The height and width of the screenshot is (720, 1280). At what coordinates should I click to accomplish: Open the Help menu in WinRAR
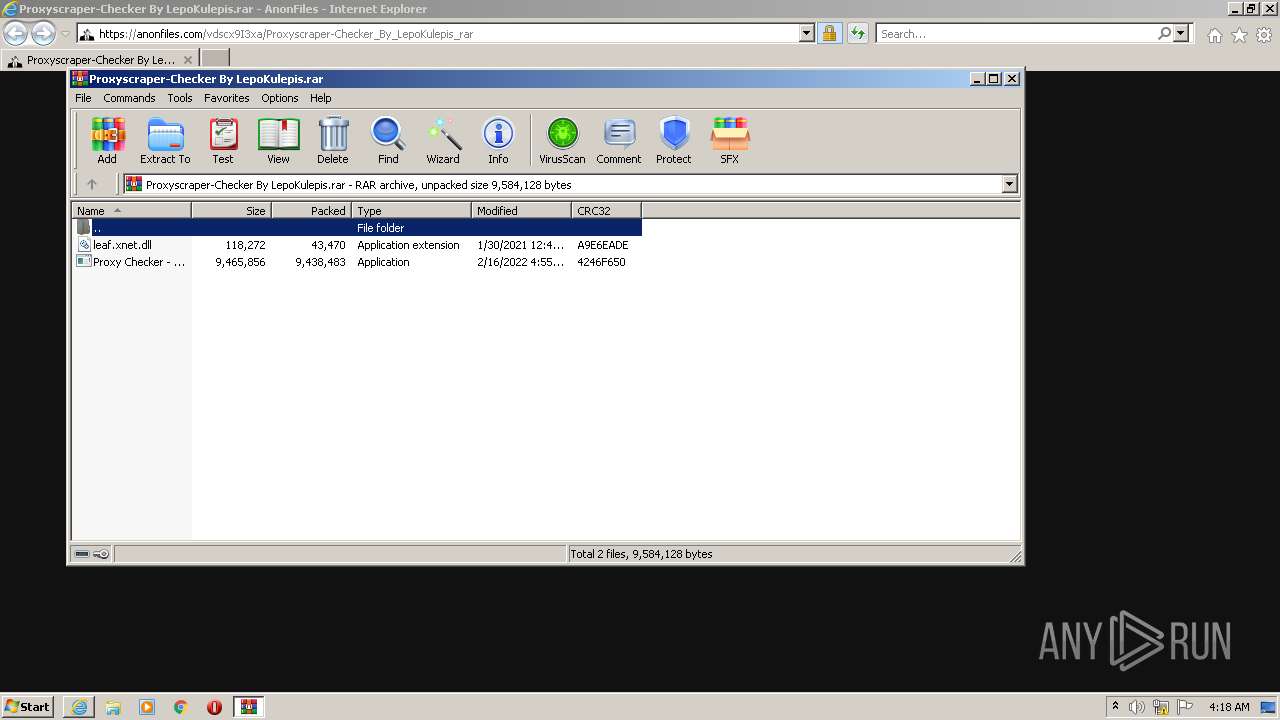click(x=321, y=98)
